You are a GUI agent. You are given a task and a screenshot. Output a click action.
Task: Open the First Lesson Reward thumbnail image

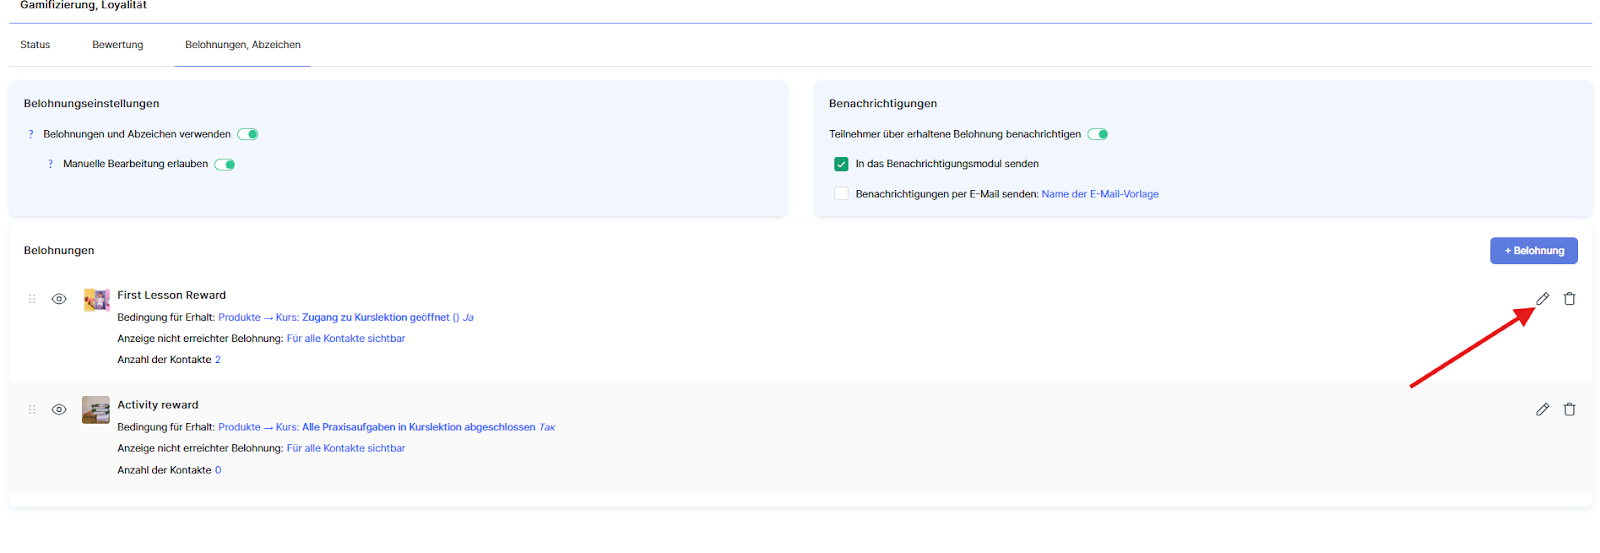96,299
